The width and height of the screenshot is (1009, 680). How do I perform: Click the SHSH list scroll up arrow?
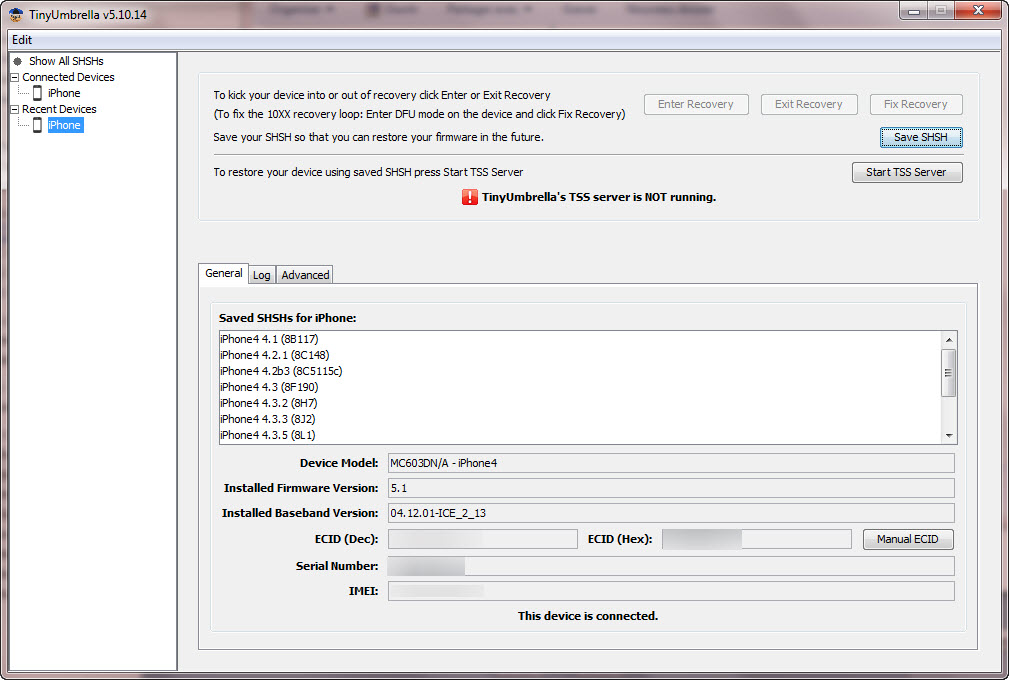point(949,340)
